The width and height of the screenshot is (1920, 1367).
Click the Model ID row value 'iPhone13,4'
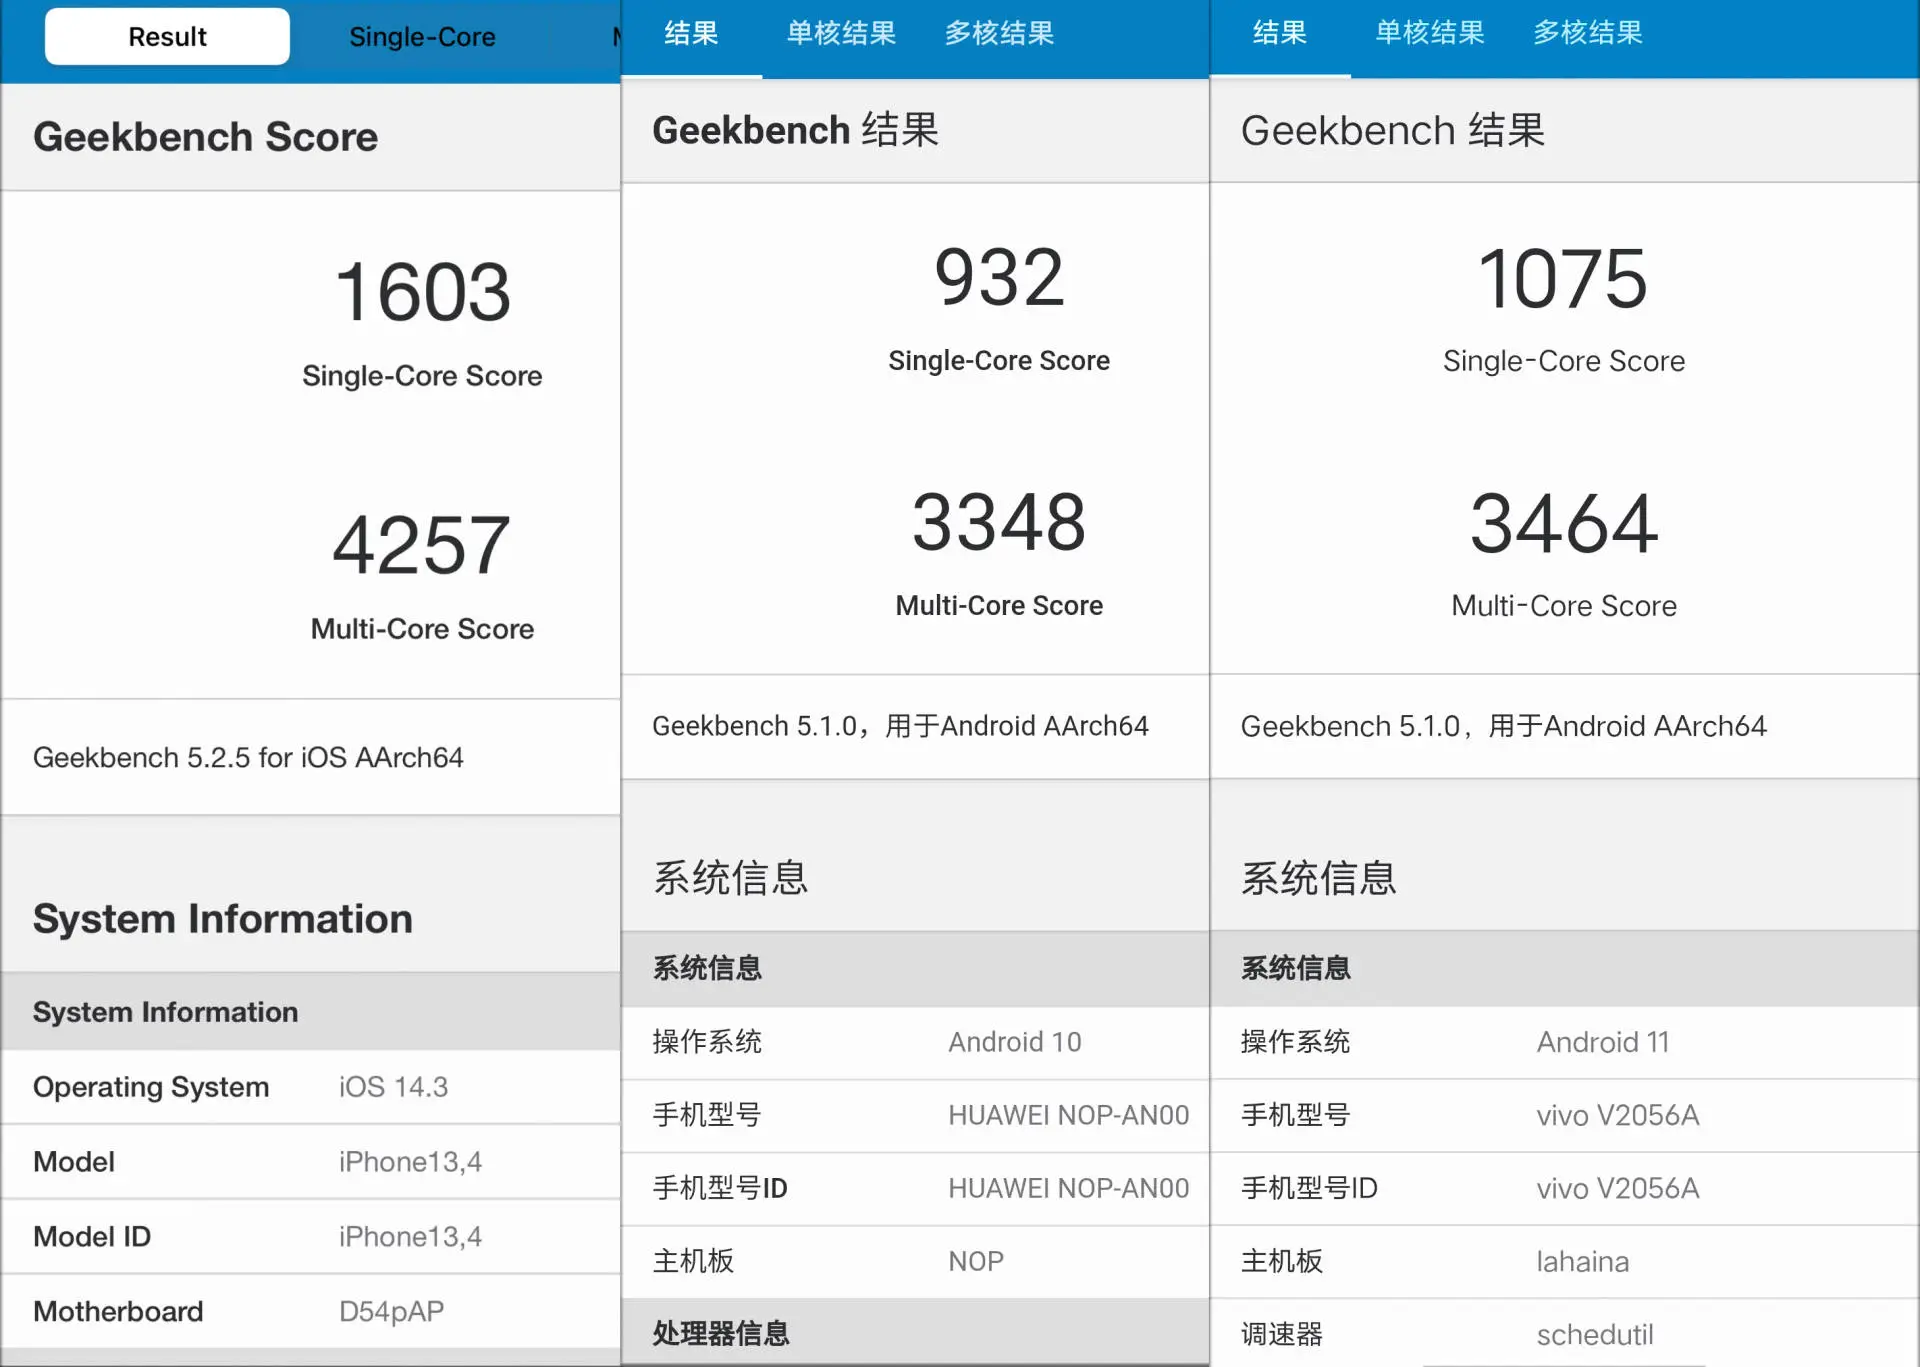coord(410,1237)
